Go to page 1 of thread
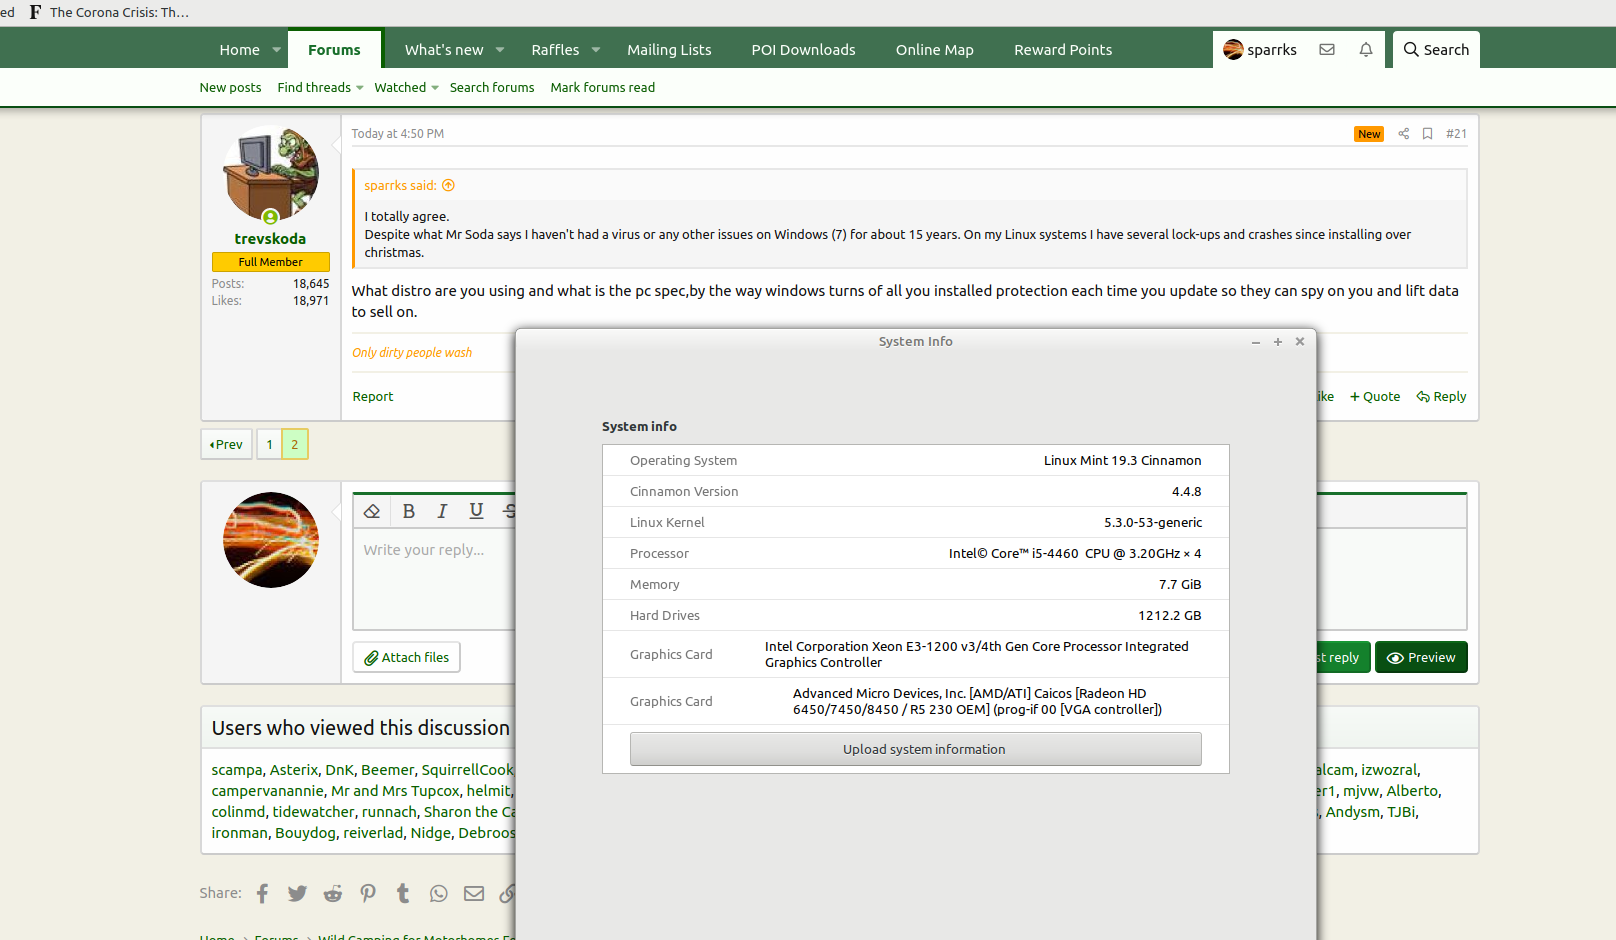The image size is (1616, 940). [x=269, y=445]
